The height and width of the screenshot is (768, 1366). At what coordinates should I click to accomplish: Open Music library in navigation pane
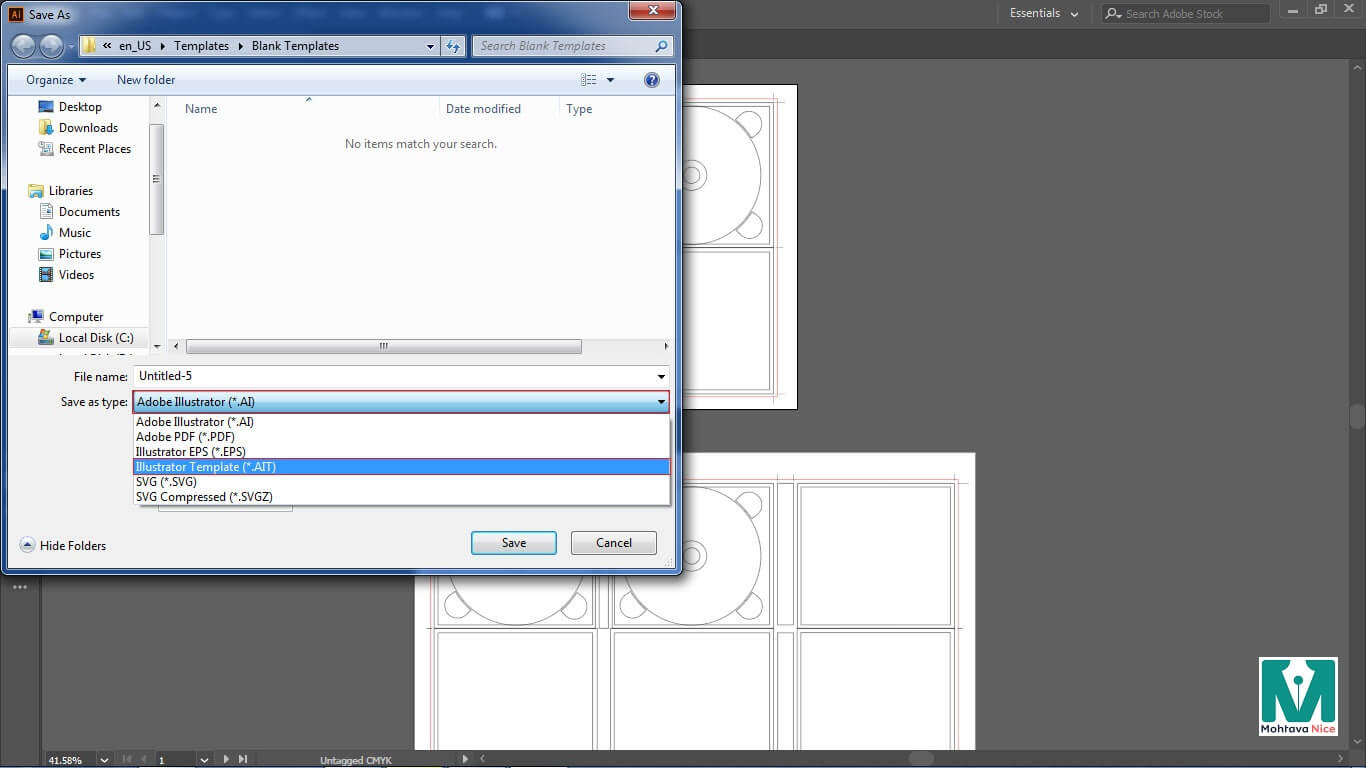pos(74,233)
